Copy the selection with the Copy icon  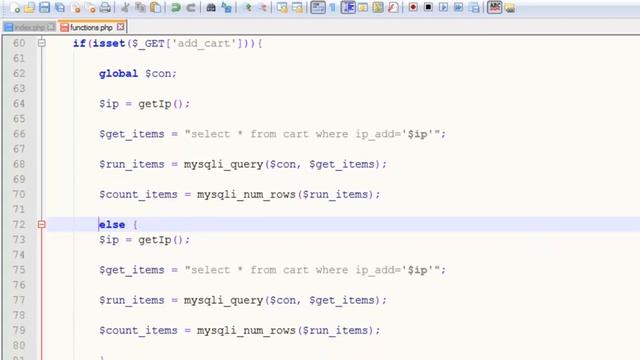[x=140, y=7]
